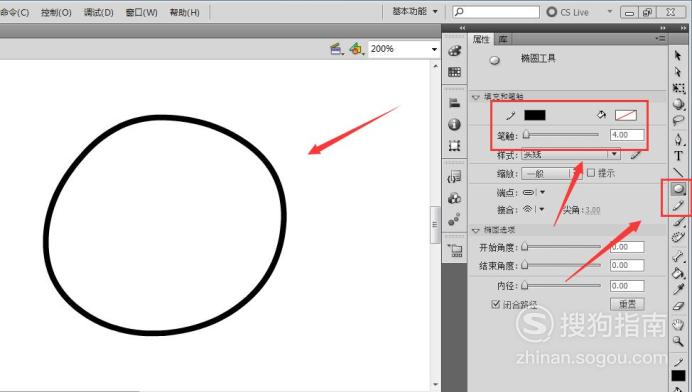Collapse the 椭圆选项 section
692x392 pixels.
476,230
